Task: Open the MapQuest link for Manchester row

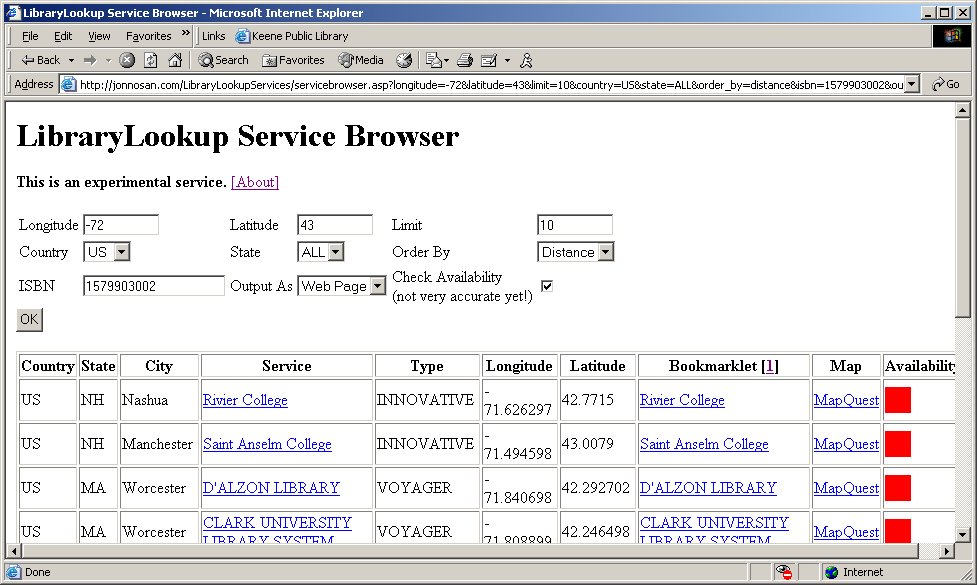Action: click(x=846, y=444)
